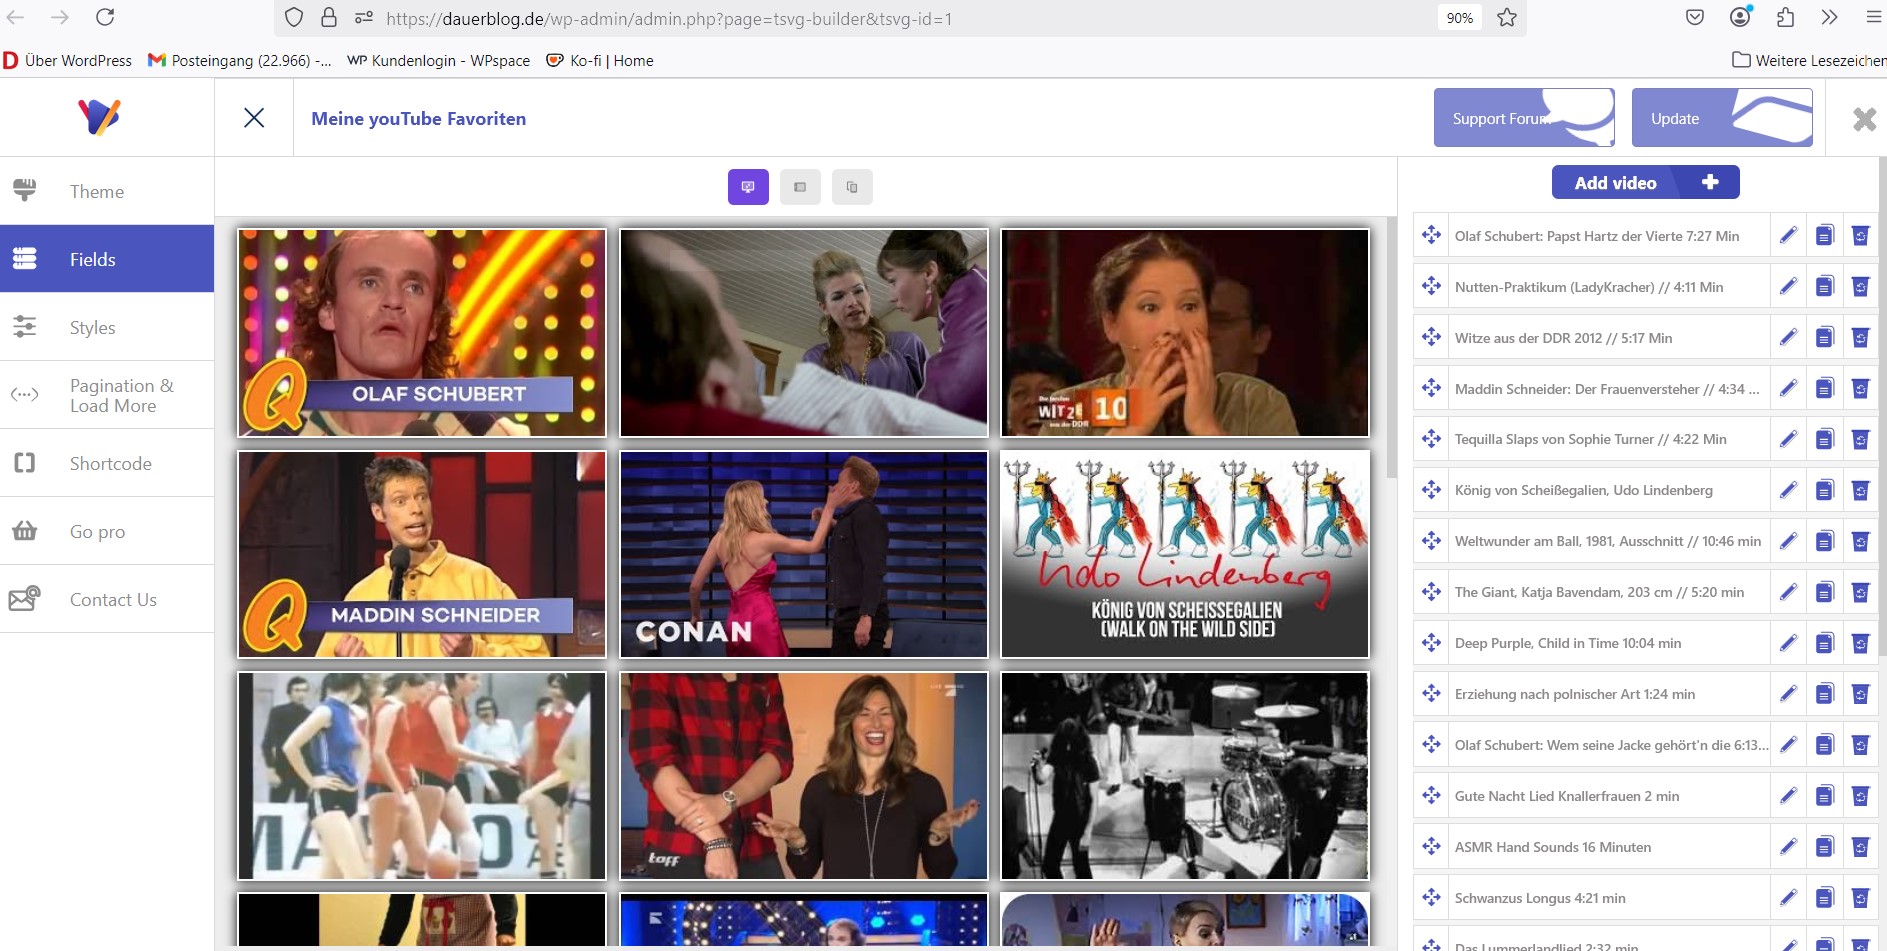Viewport: 1887px width, 951px height.
Task: Delete the ASMR Hand Sounds video
Action: 1860,847
